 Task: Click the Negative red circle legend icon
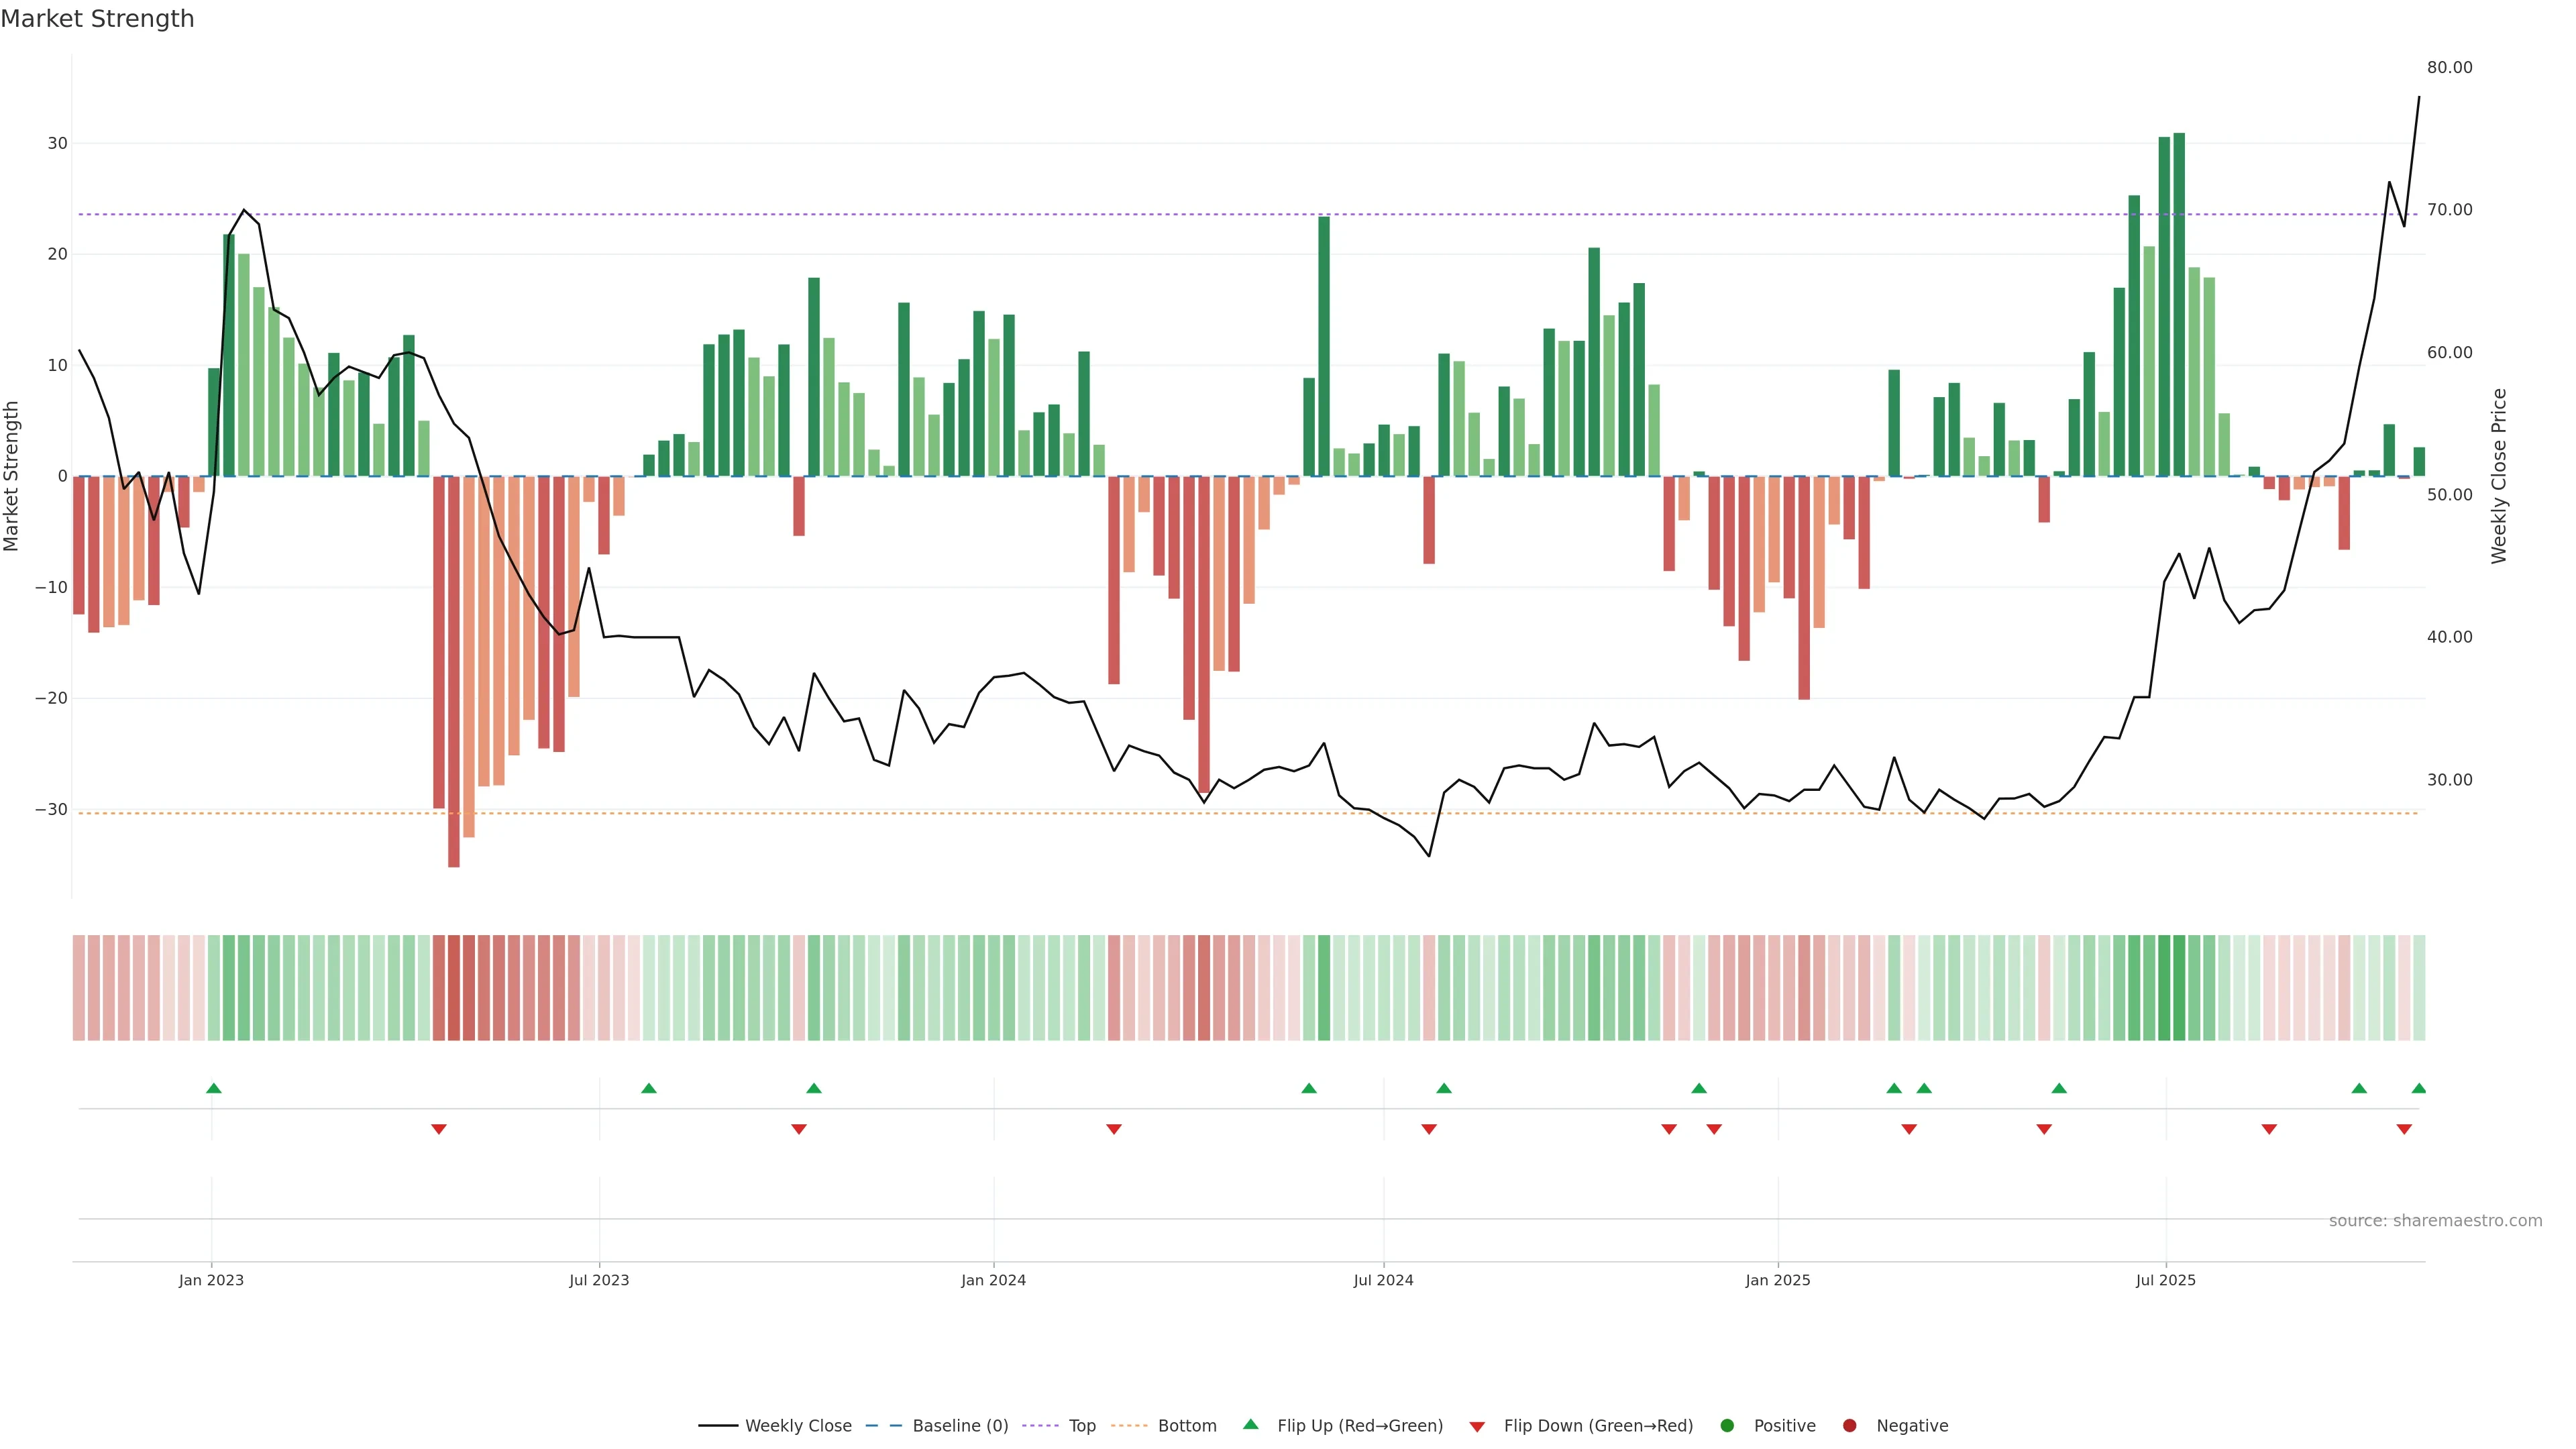coord(1849,1426)
